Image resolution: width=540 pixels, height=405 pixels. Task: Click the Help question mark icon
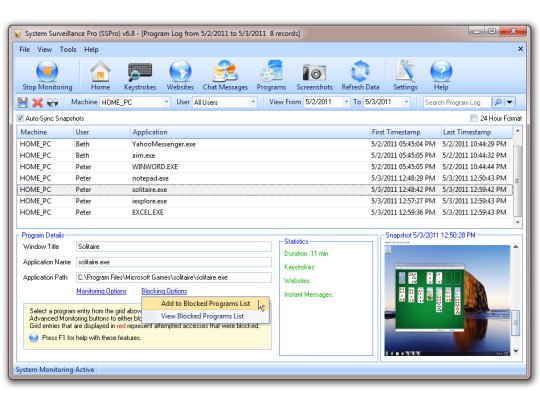441,75
